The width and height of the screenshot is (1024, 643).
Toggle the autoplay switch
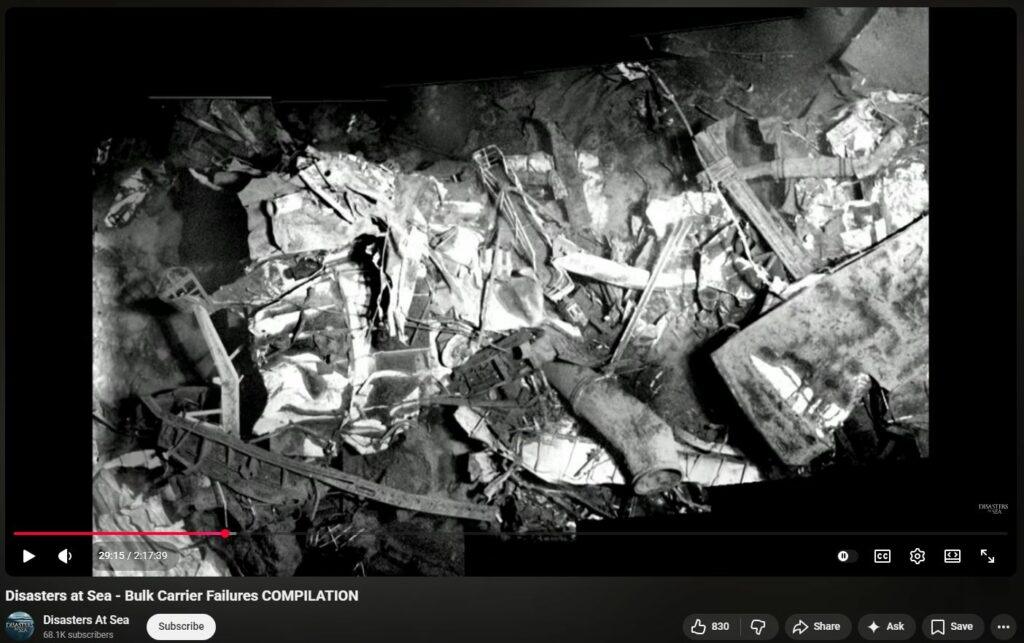coord(846,556)
